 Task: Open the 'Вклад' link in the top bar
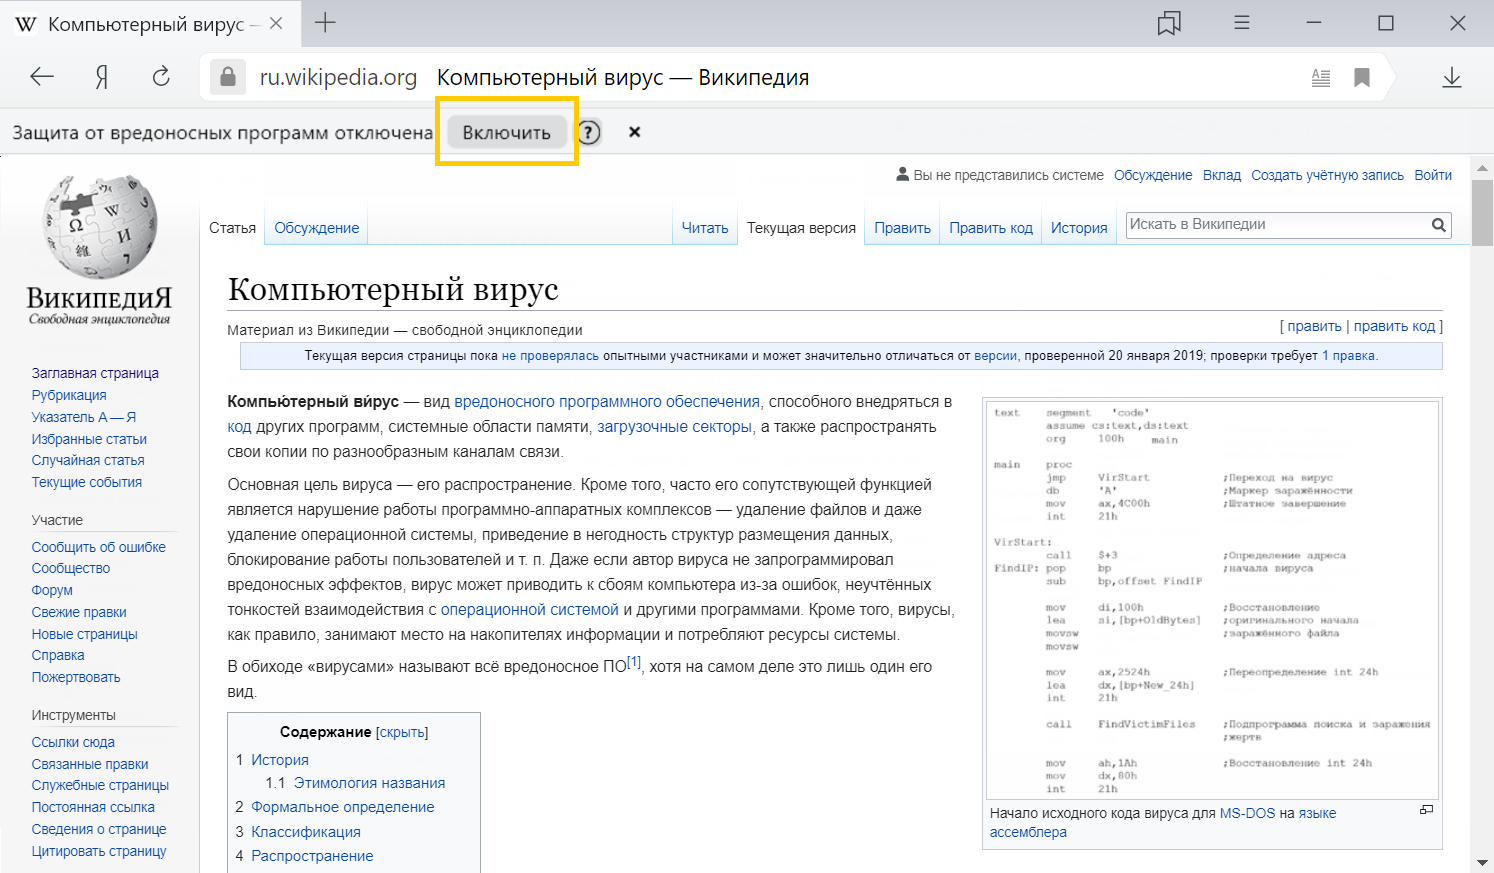pos(1222,175)
